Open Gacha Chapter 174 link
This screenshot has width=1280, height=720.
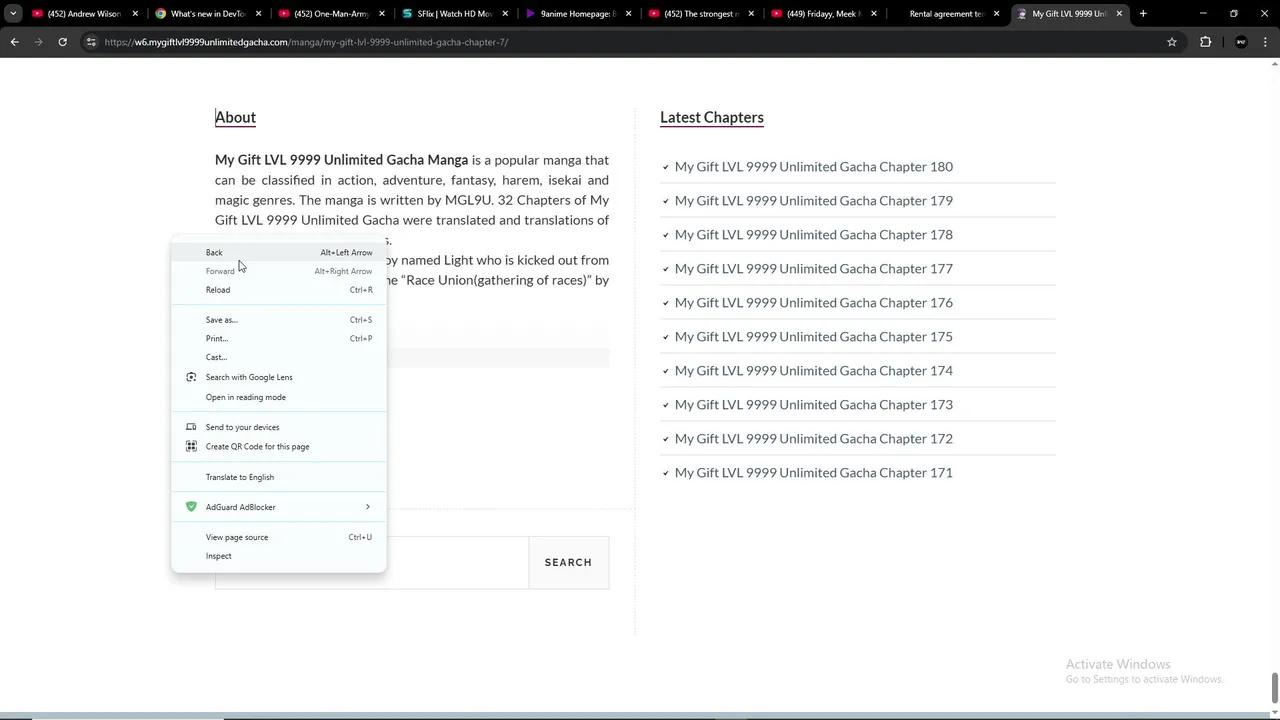click(814, 371)
